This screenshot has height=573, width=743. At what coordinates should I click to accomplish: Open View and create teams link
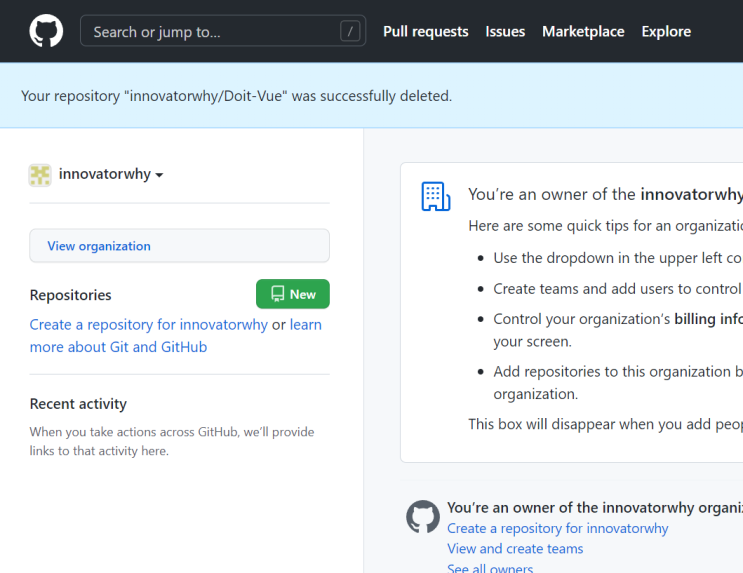click(x=515, y=548)
